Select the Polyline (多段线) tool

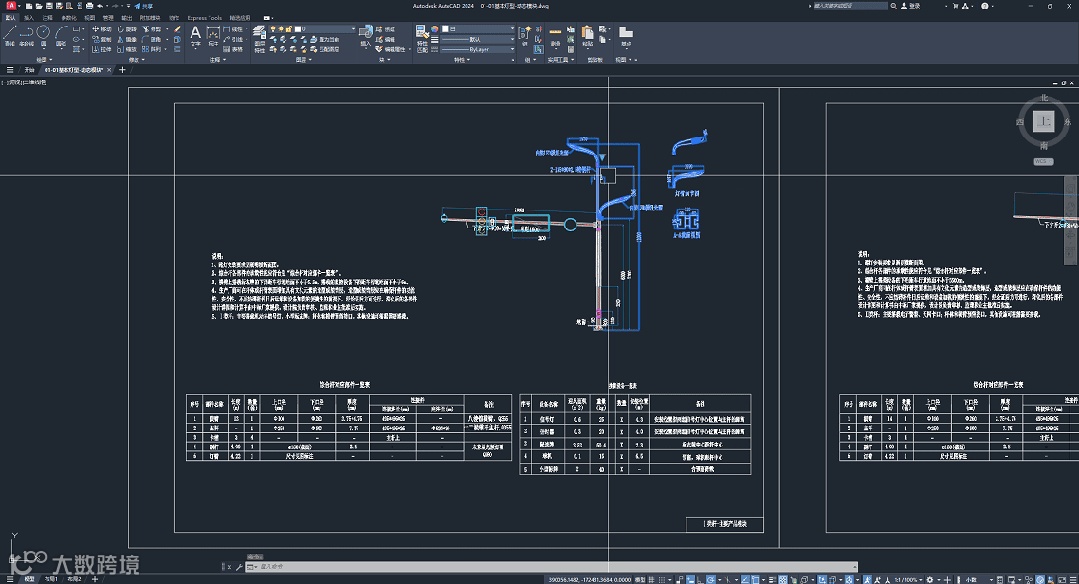click(x=26, y=35)
